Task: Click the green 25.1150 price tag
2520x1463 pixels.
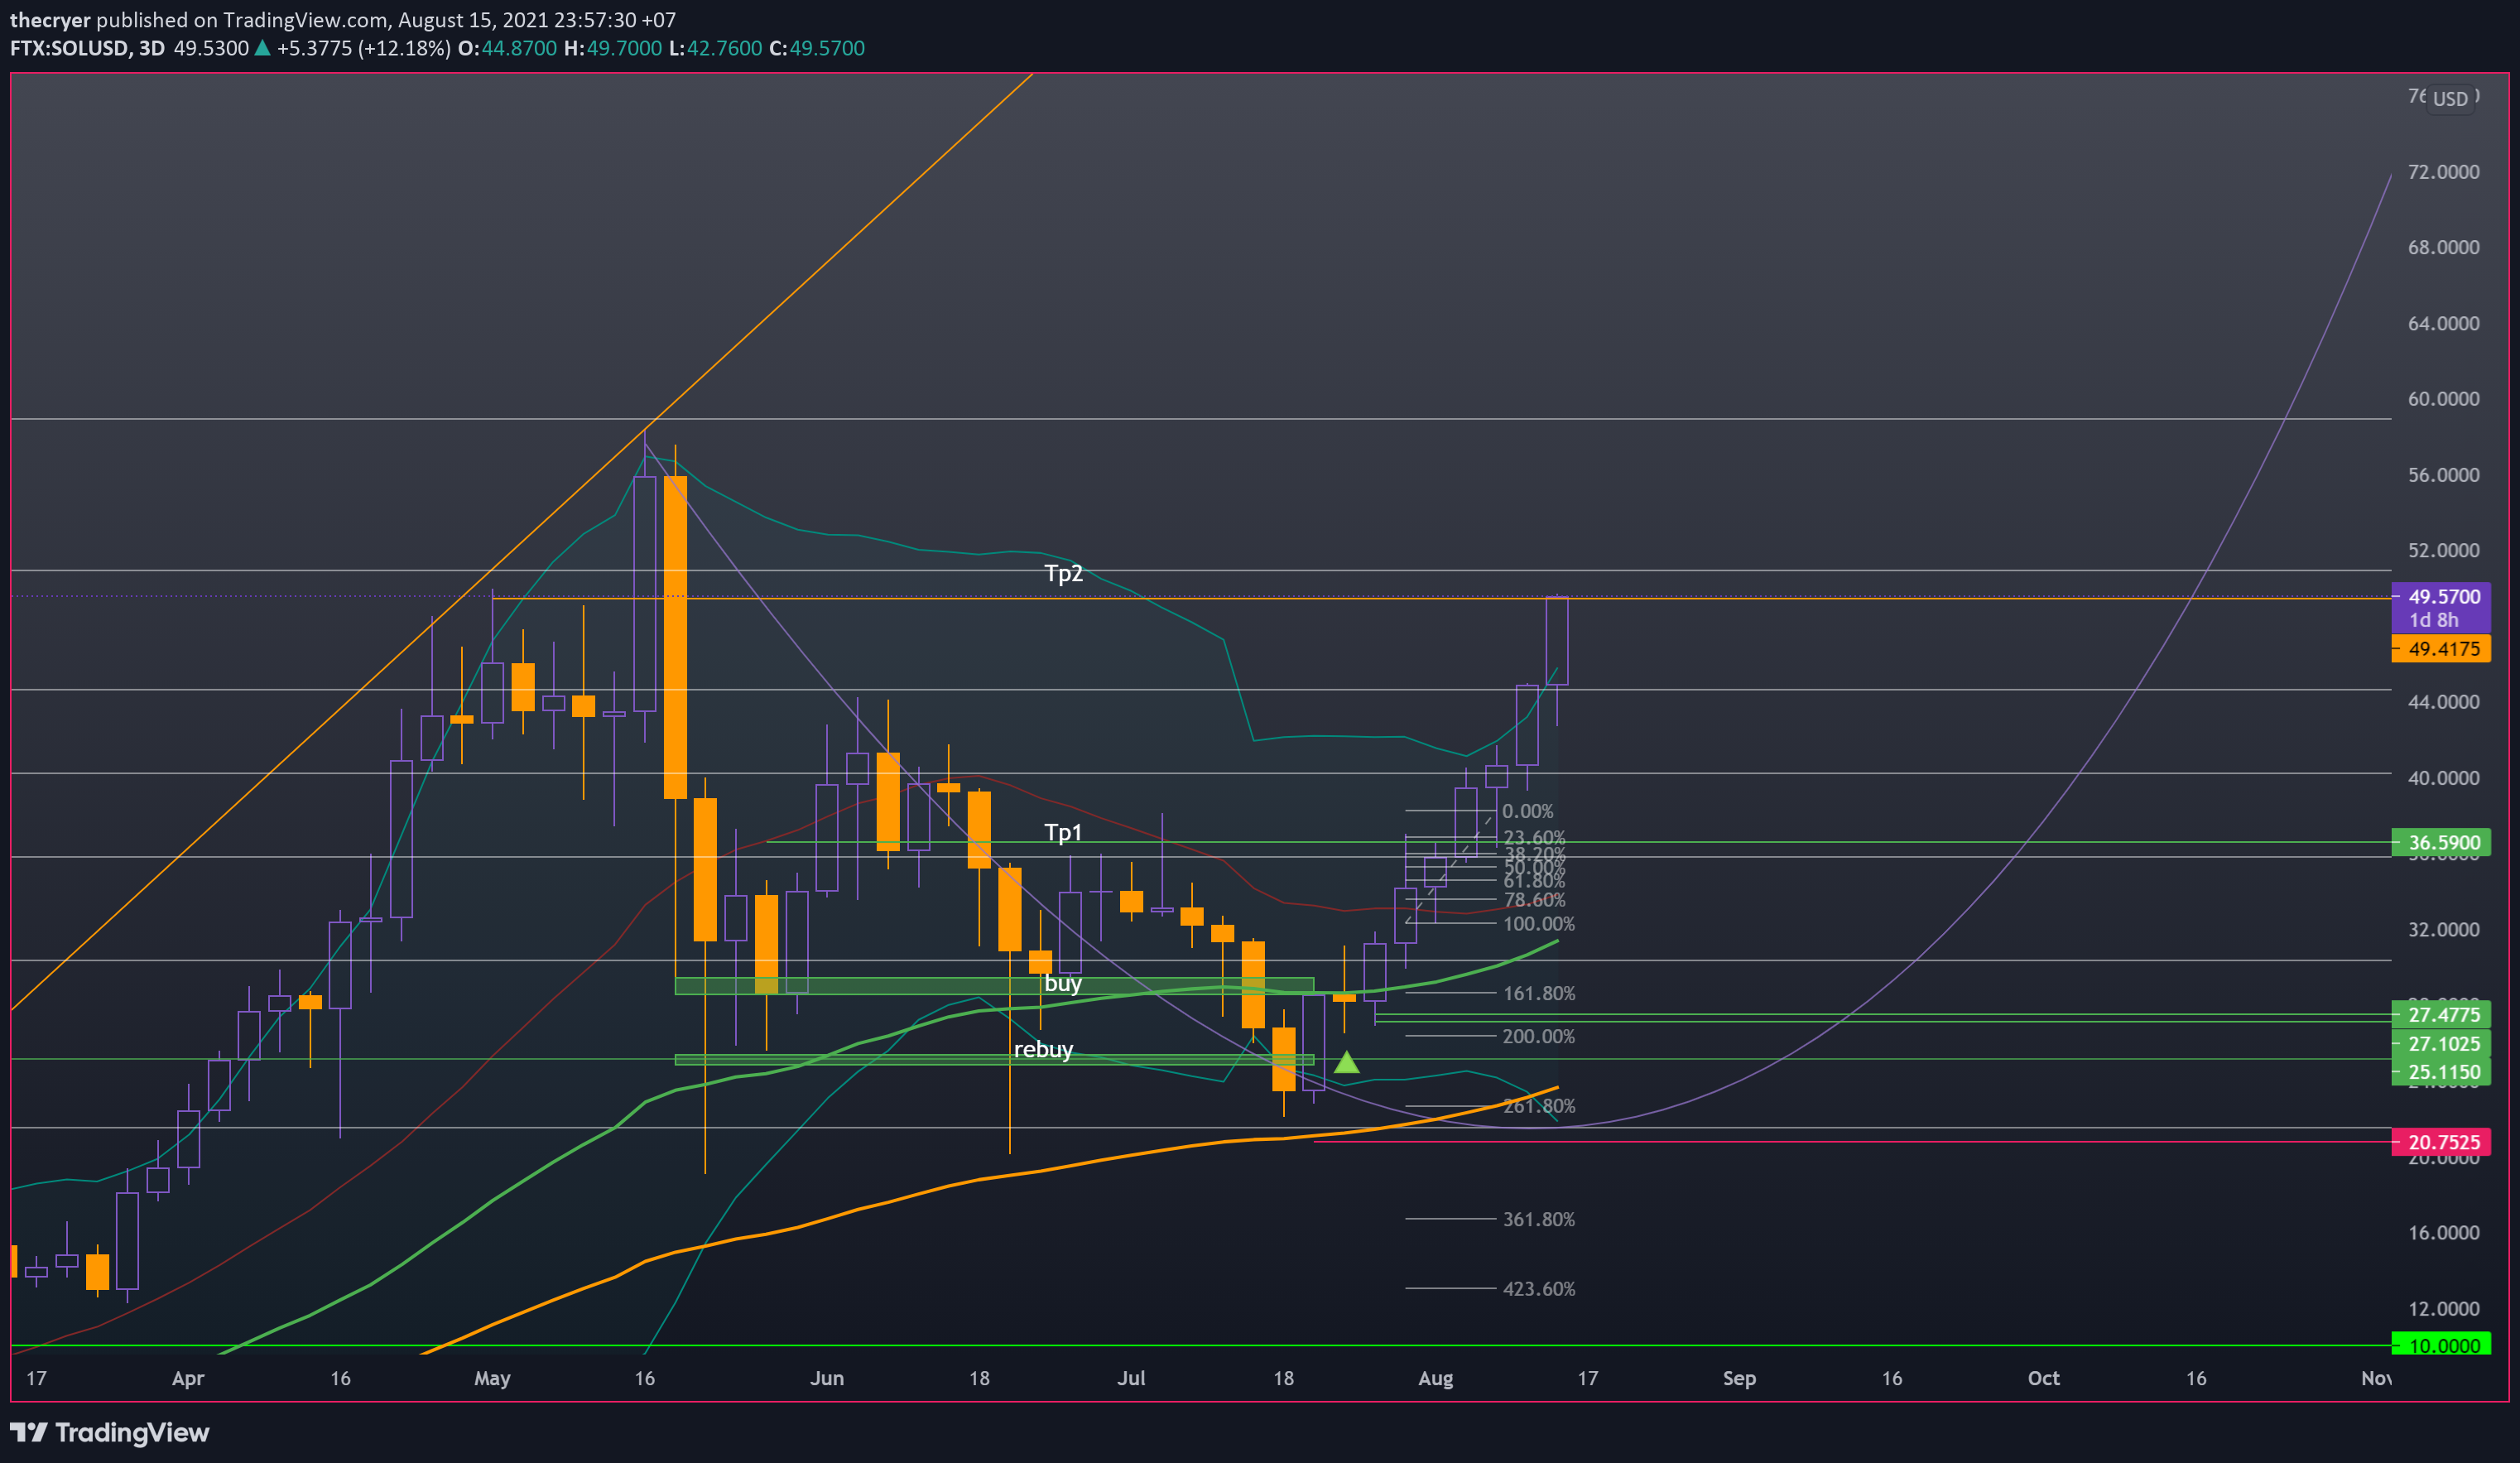Action: coord(2440,1072)
